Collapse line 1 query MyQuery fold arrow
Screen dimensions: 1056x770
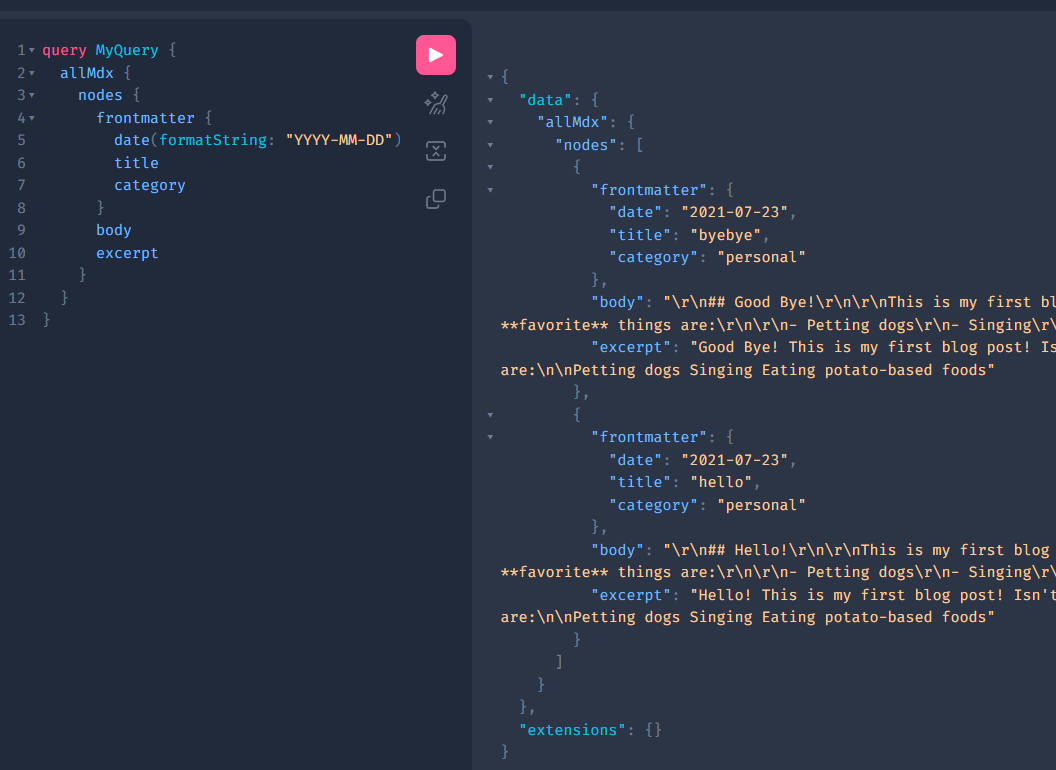click(x=32, y=51)
